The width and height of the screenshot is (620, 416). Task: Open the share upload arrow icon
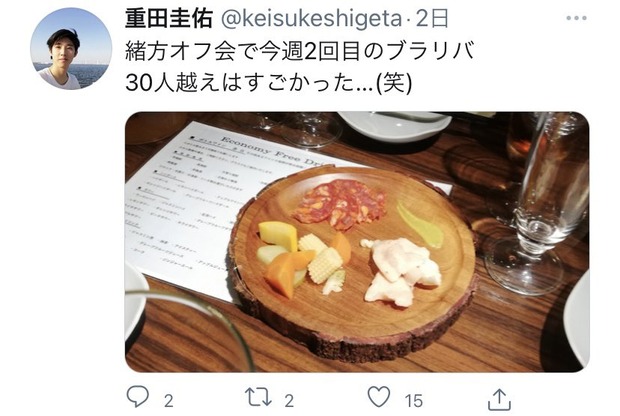tap(499, 399)
